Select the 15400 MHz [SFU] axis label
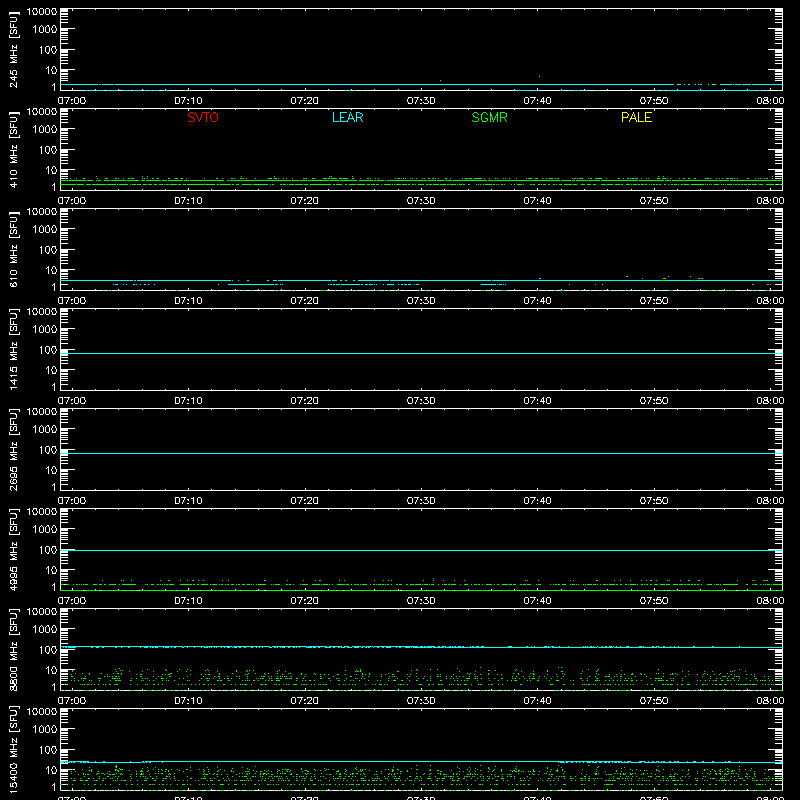 tap(13, 749)
